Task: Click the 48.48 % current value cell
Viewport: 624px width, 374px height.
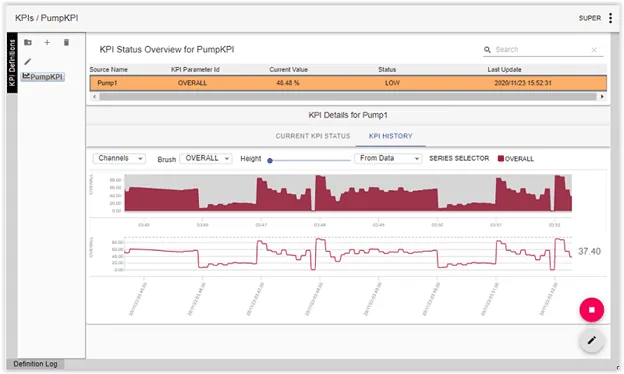Action: coord(287,83)
